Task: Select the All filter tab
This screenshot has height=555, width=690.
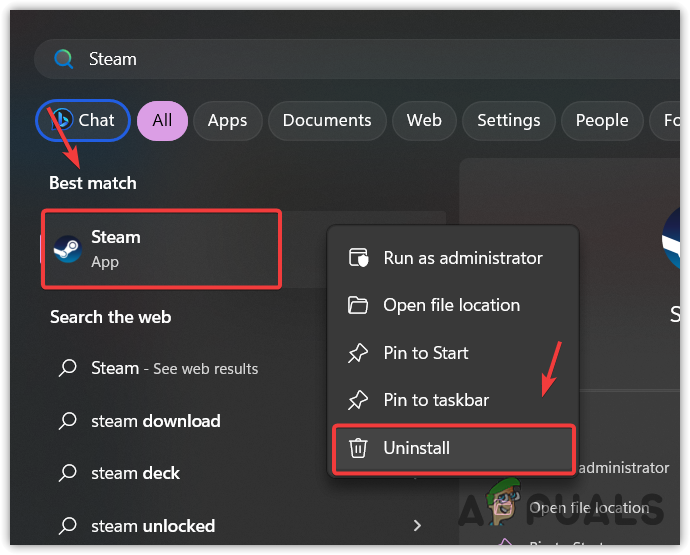Action: click(162, 121)
